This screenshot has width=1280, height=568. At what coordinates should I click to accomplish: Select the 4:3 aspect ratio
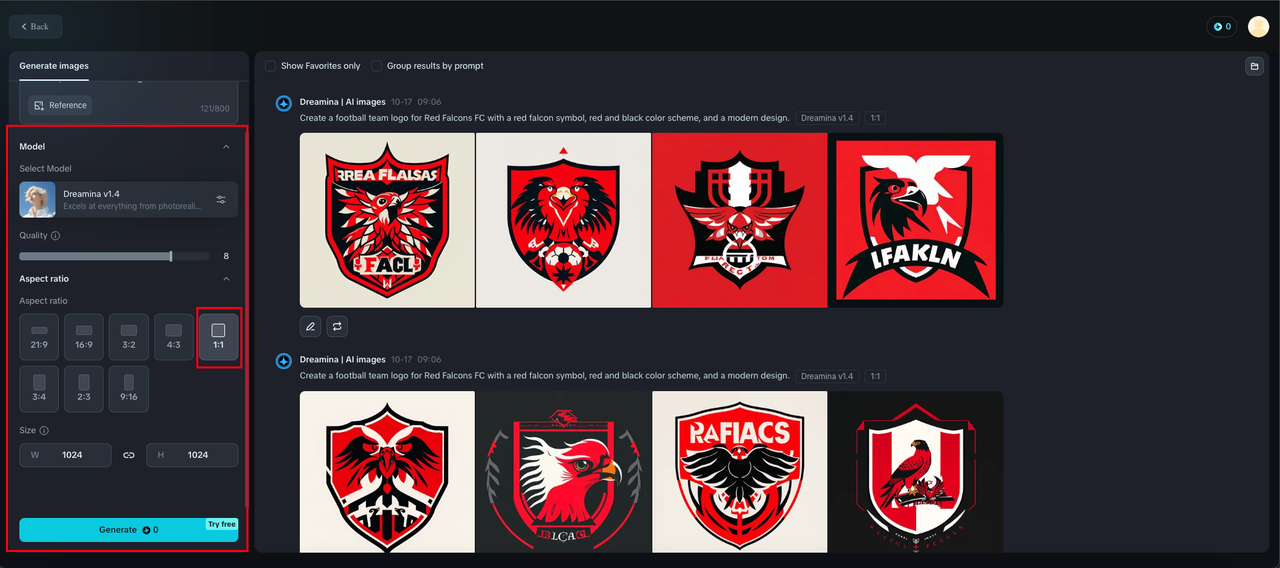(x=174, y=337)
